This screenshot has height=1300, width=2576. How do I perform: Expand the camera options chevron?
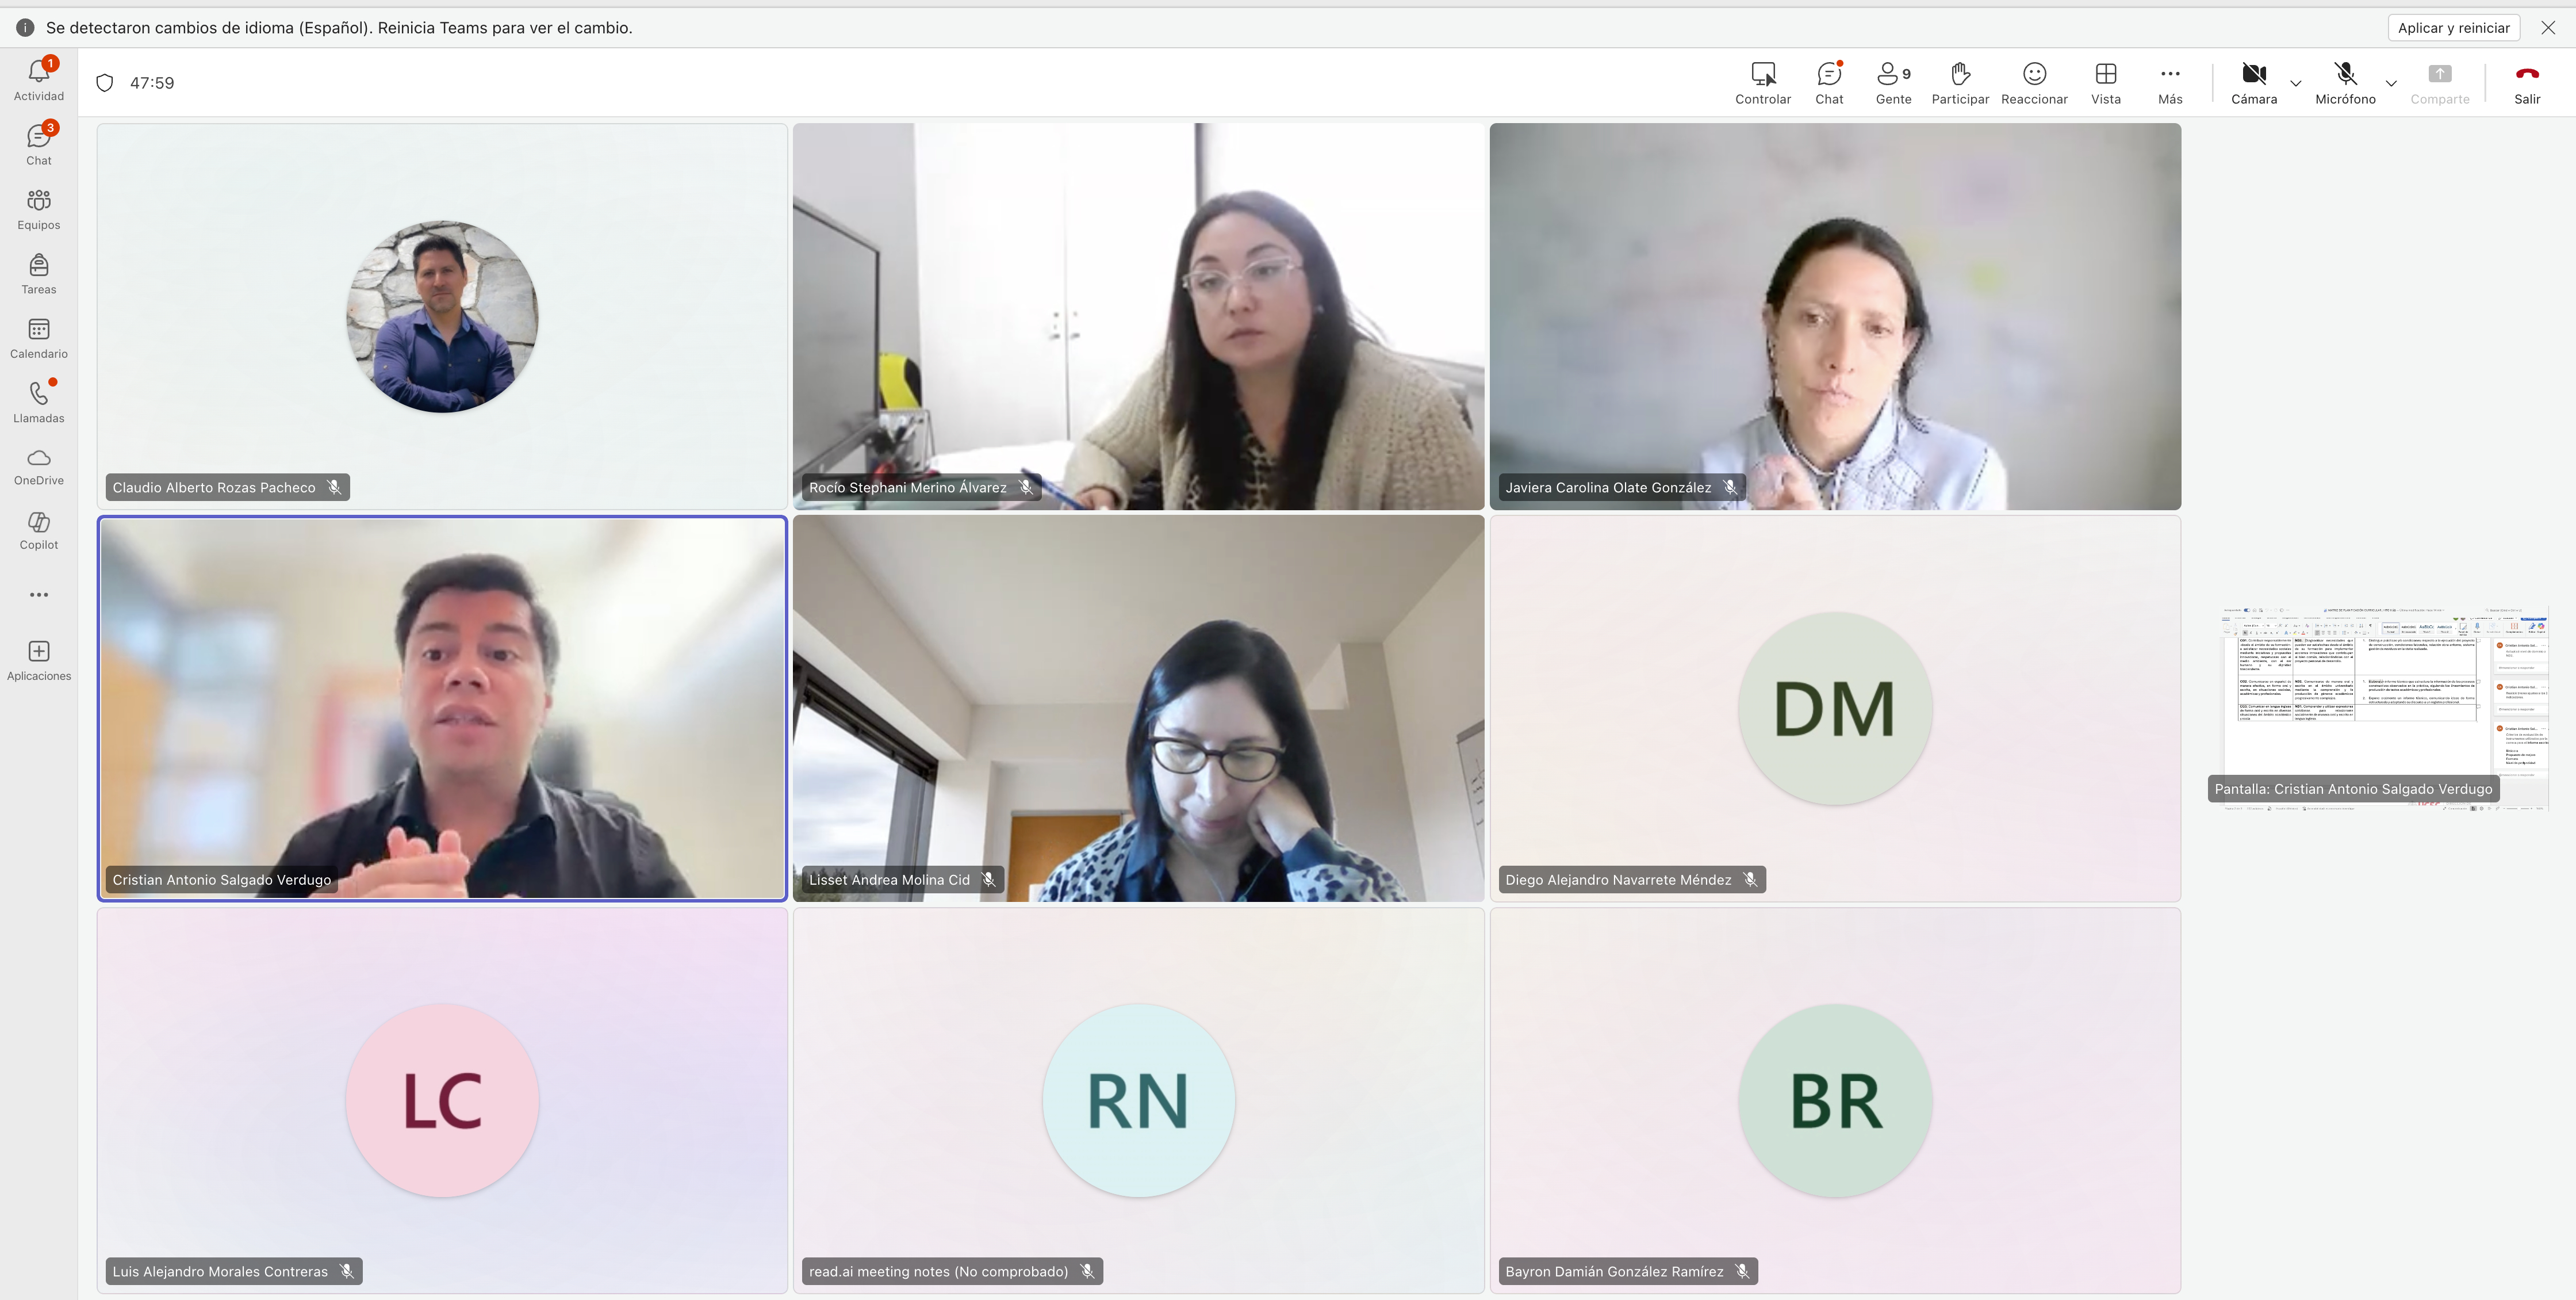pos(2296,83)
